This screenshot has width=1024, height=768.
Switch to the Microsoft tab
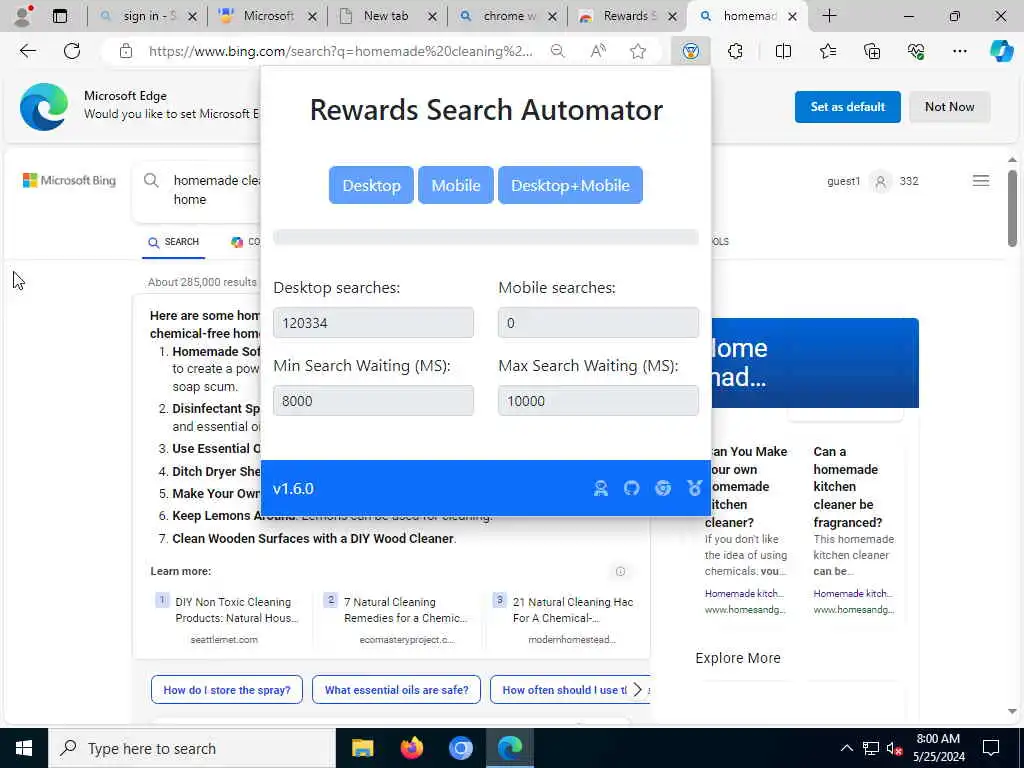(269, 16)
